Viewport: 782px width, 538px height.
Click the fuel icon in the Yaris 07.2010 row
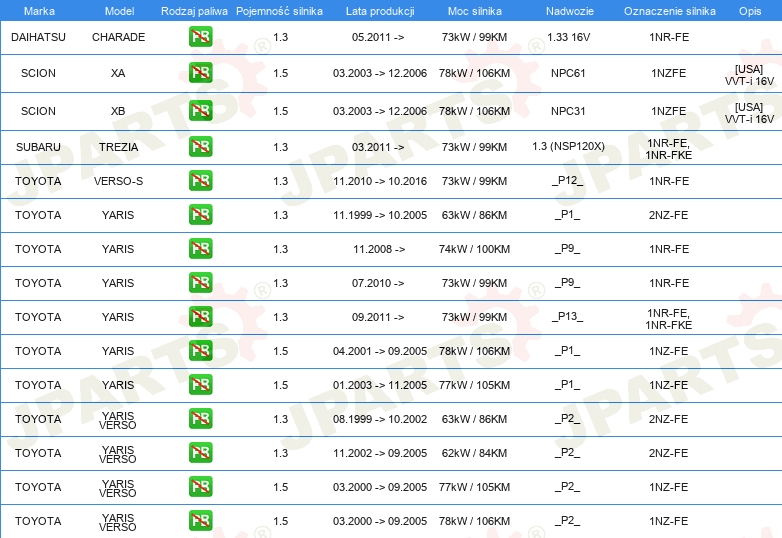coord(200,282)
